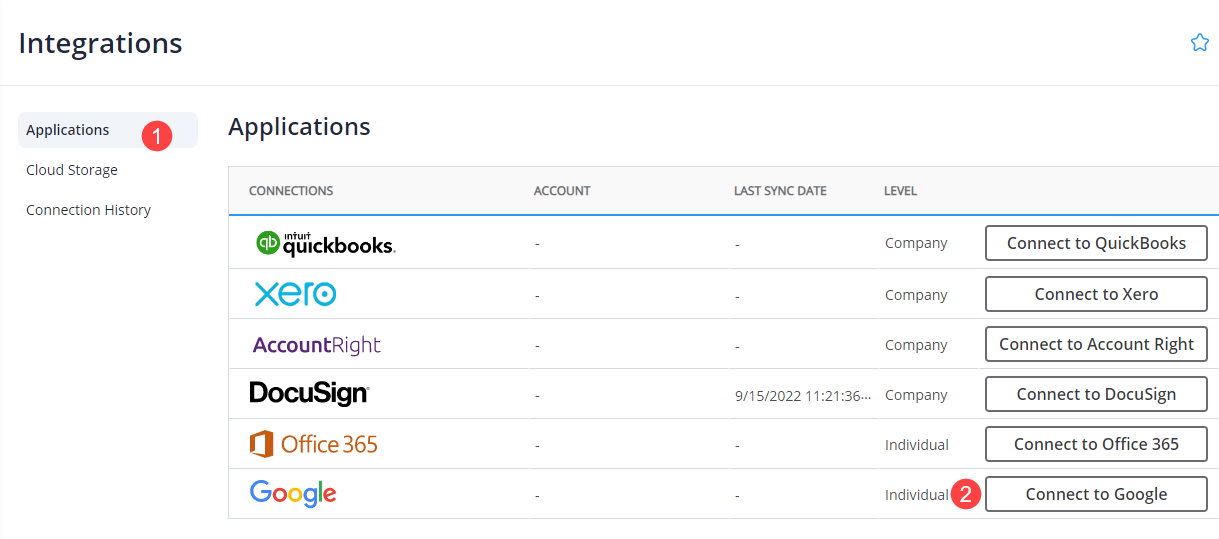Click Company level in AccountRight row
1219x539 pixels.
coord(916,345)
